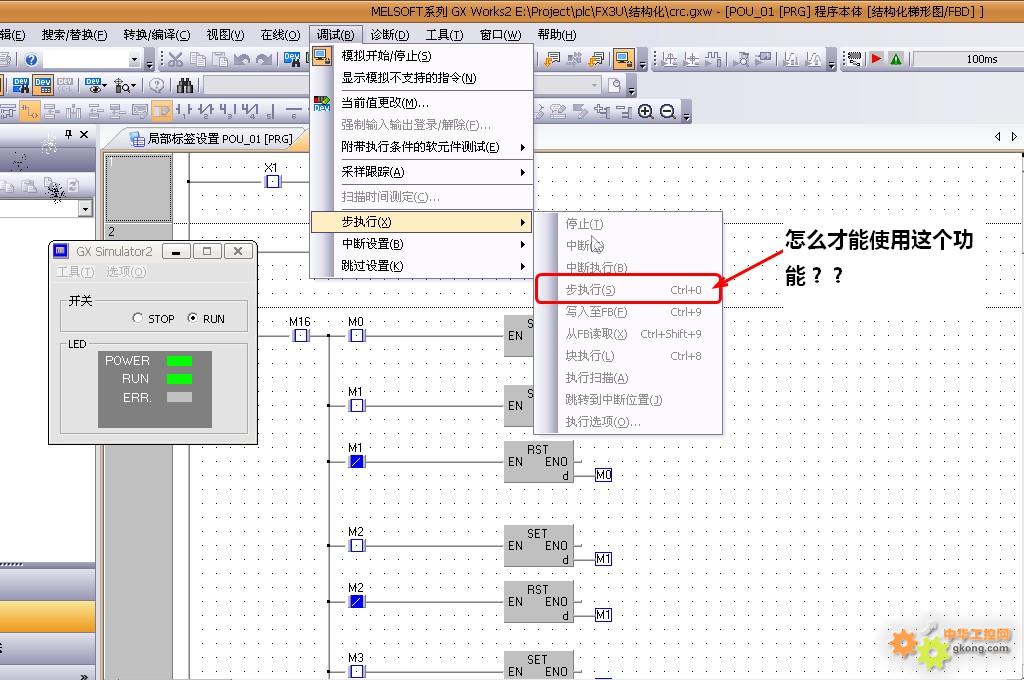Toggle the blue M1 contact above RST block
The height and width of the screenshot is (680, 1024).
(357, 462)
